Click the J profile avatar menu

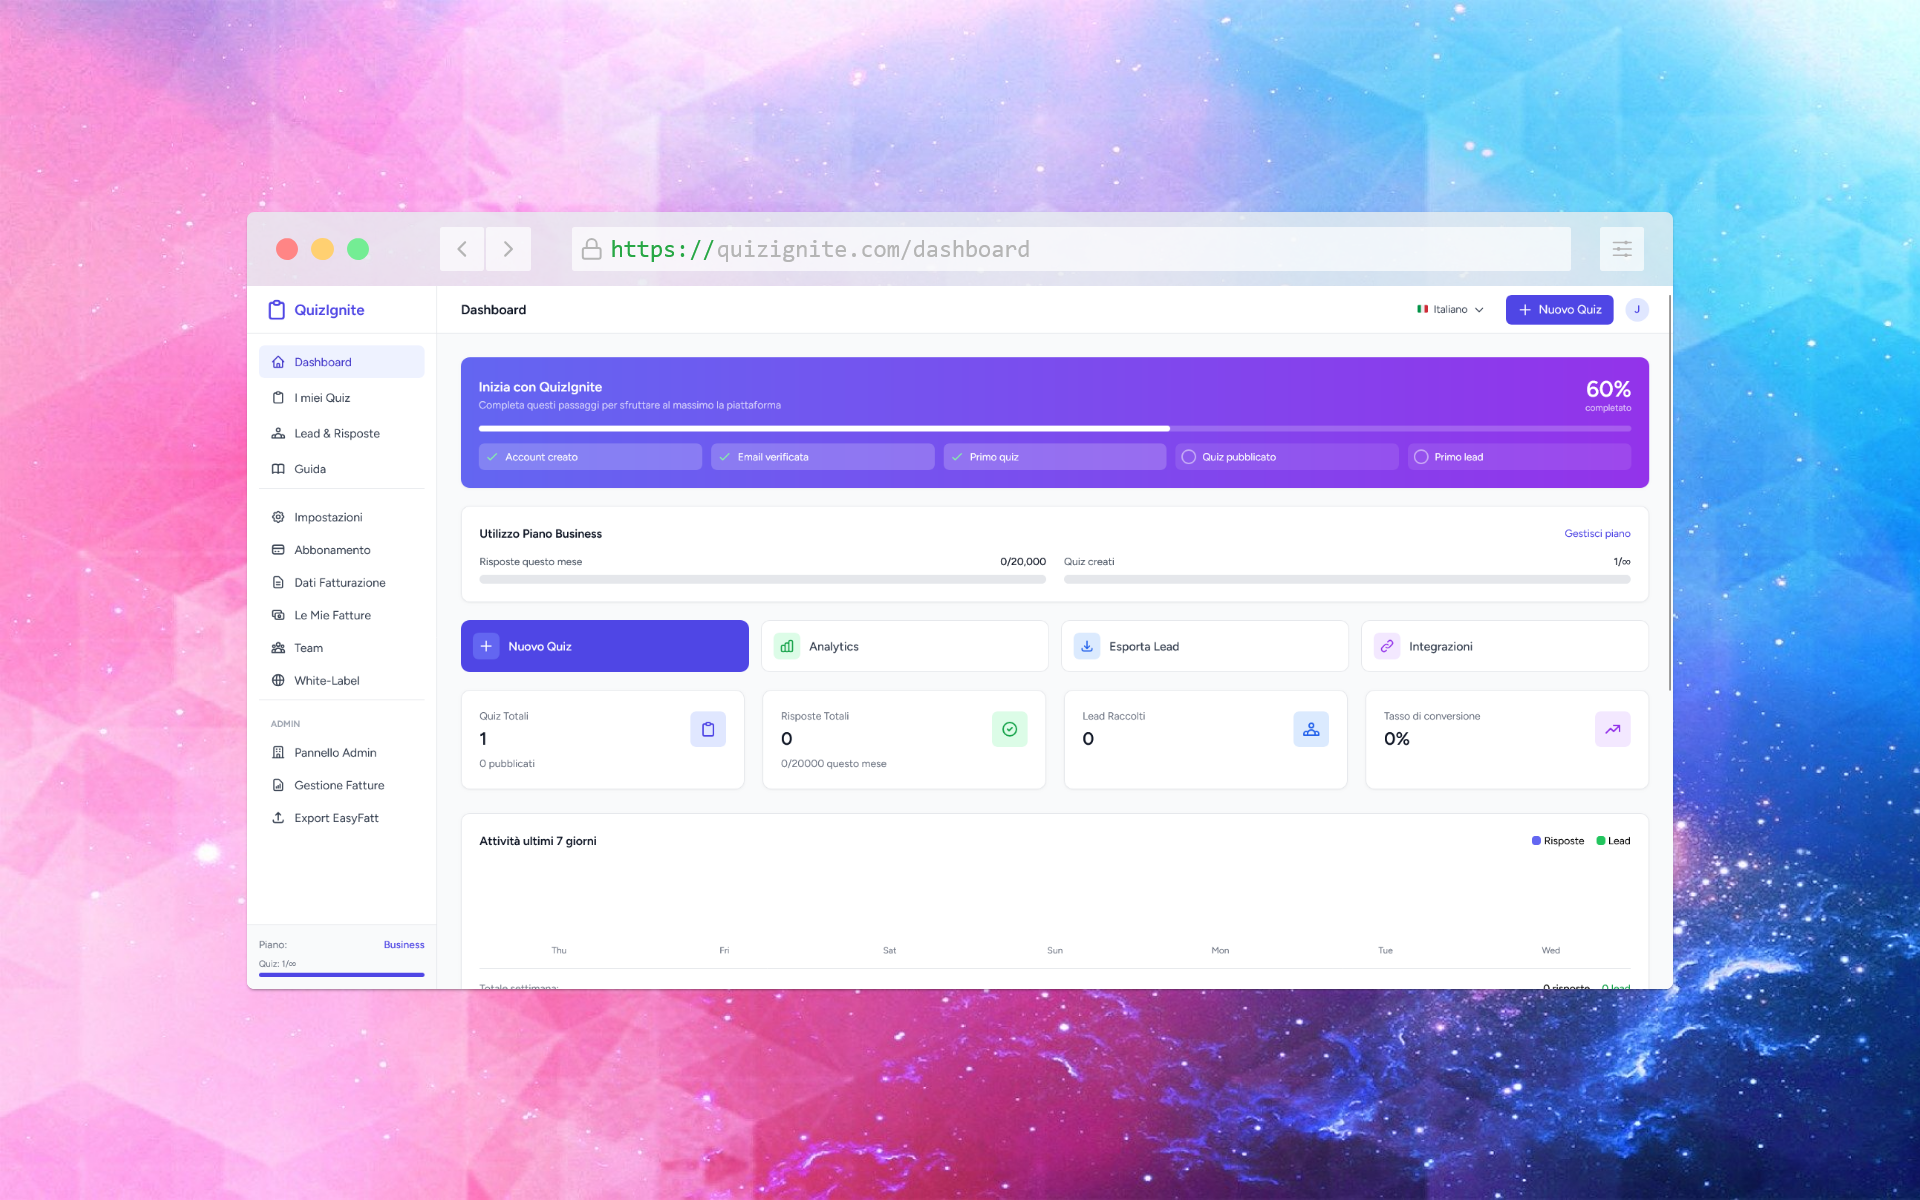pos(1638,310)
